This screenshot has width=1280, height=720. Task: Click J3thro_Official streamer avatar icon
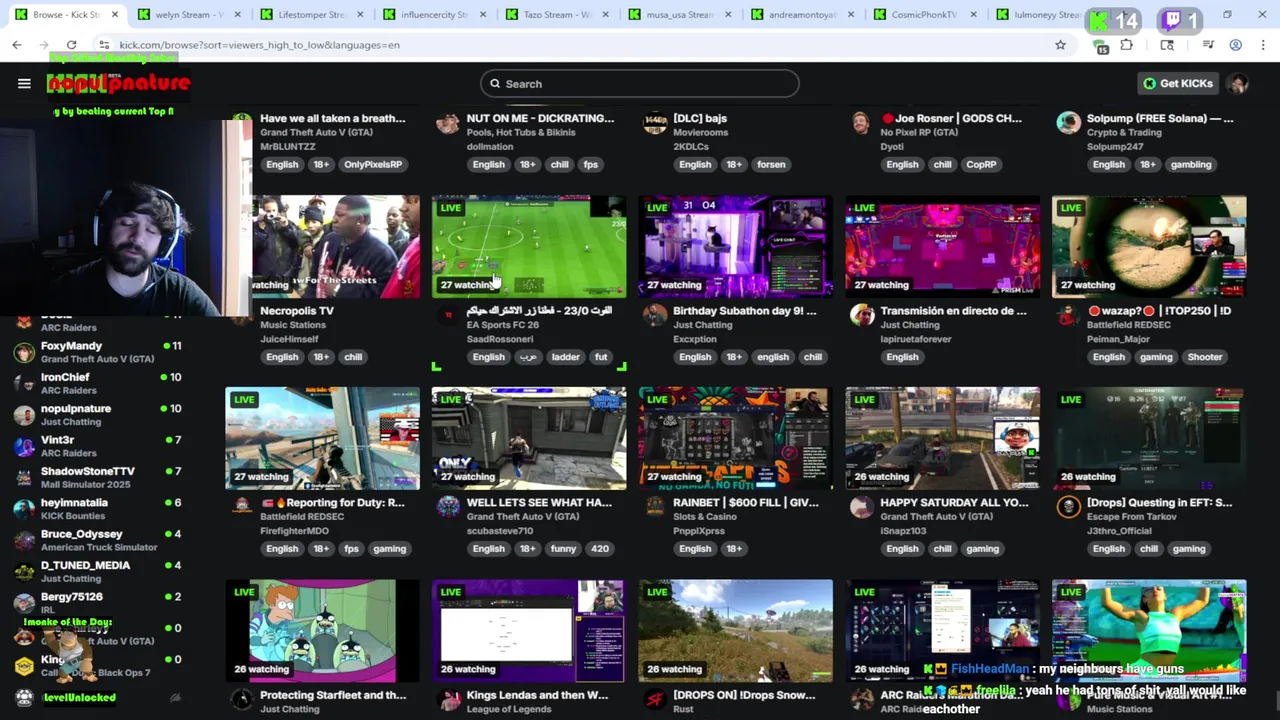[x=1068, y=508]
